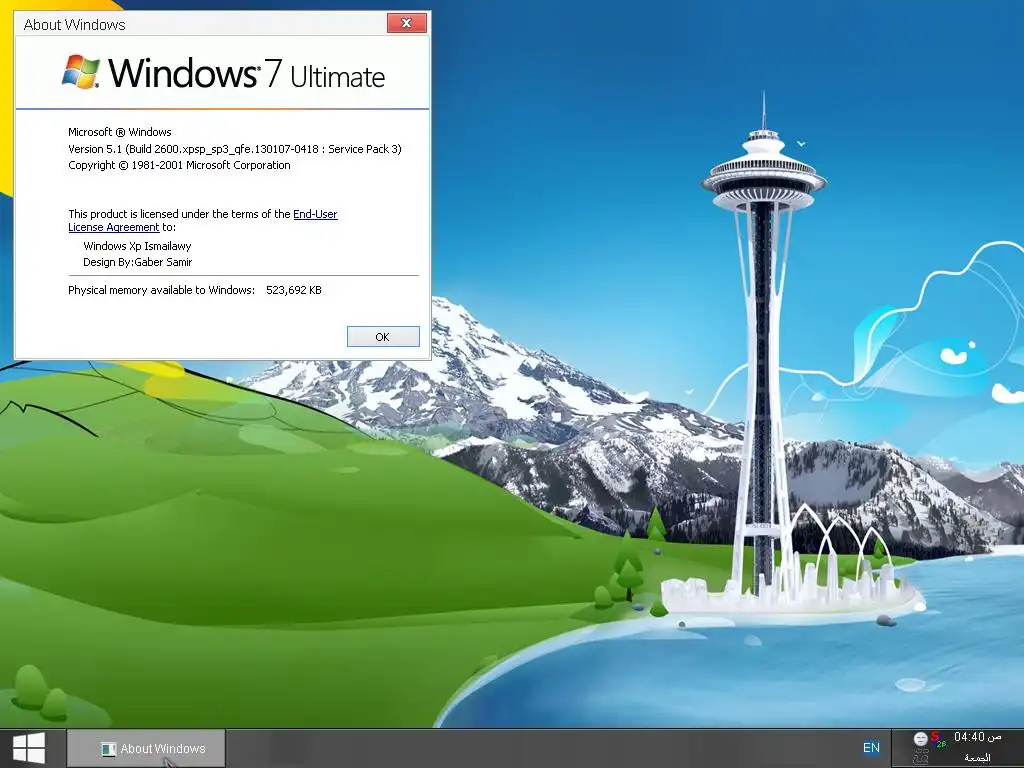Click the Windows flag logo in dialog
1024x768 pixels.
(x=81, y=71)
